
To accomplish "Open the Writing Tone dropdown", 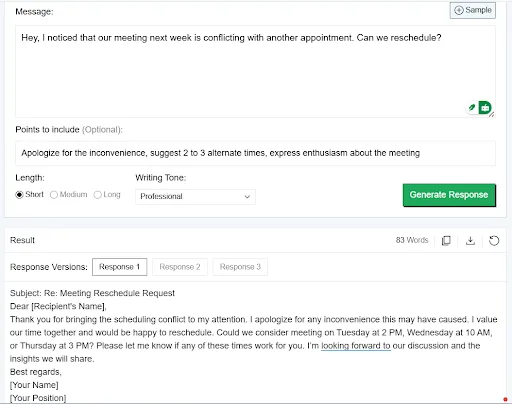I will pyautogui.click(x=195, y=197).
